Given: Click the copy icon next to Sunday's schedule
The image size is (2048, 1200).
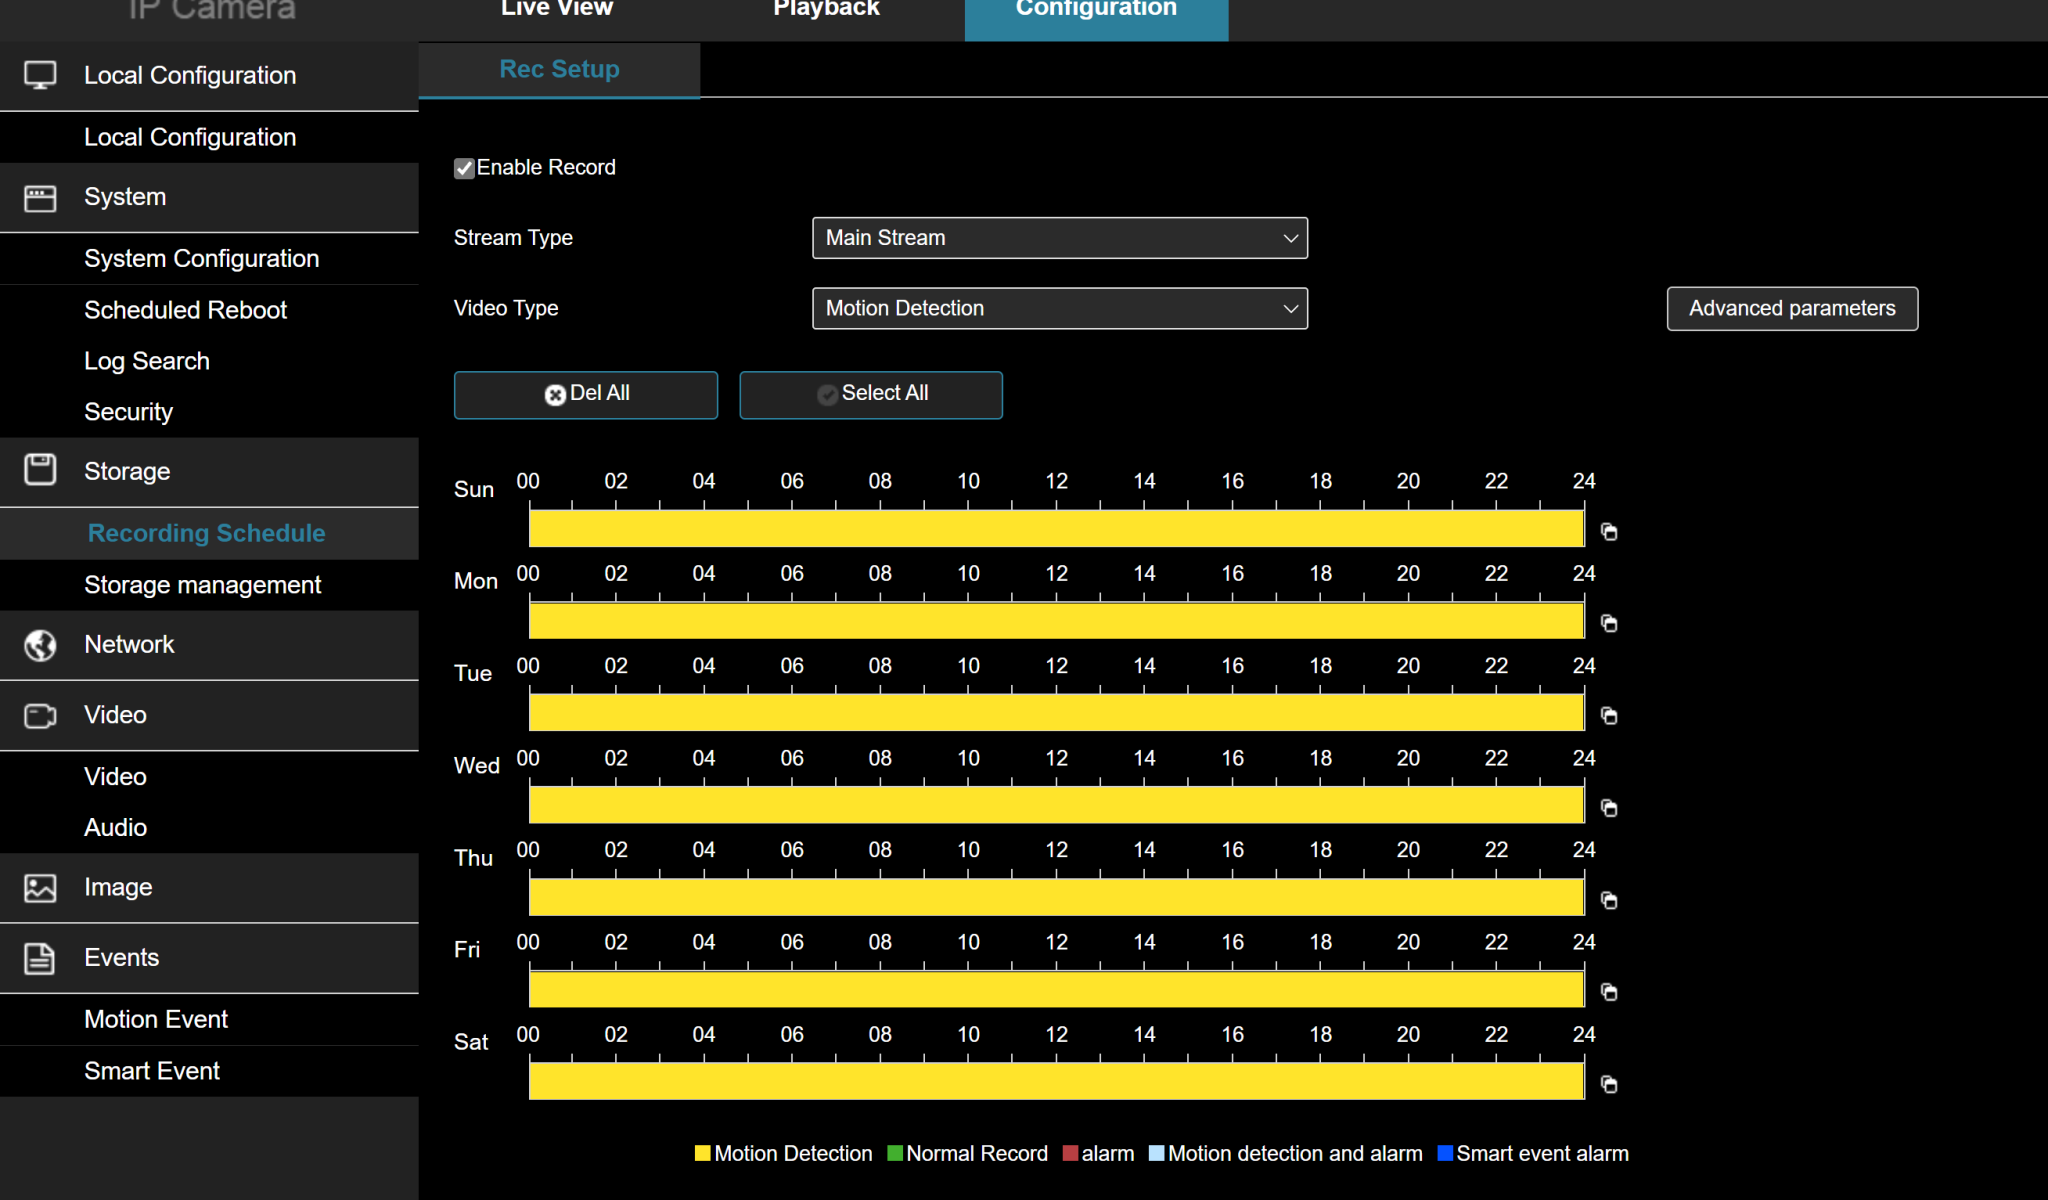Looking at the screenshot, I should [x=1609, y=531].
